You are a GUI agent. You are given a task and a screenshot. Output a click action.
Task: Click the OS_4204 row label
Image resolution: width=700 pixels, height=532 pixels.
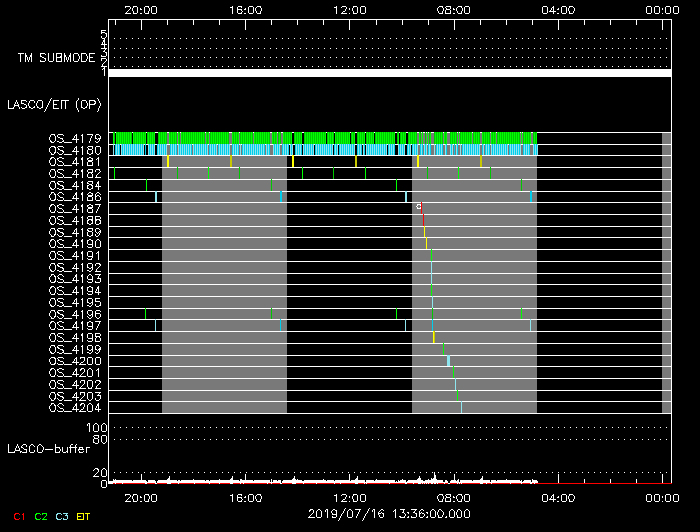(x=74, y=408)
